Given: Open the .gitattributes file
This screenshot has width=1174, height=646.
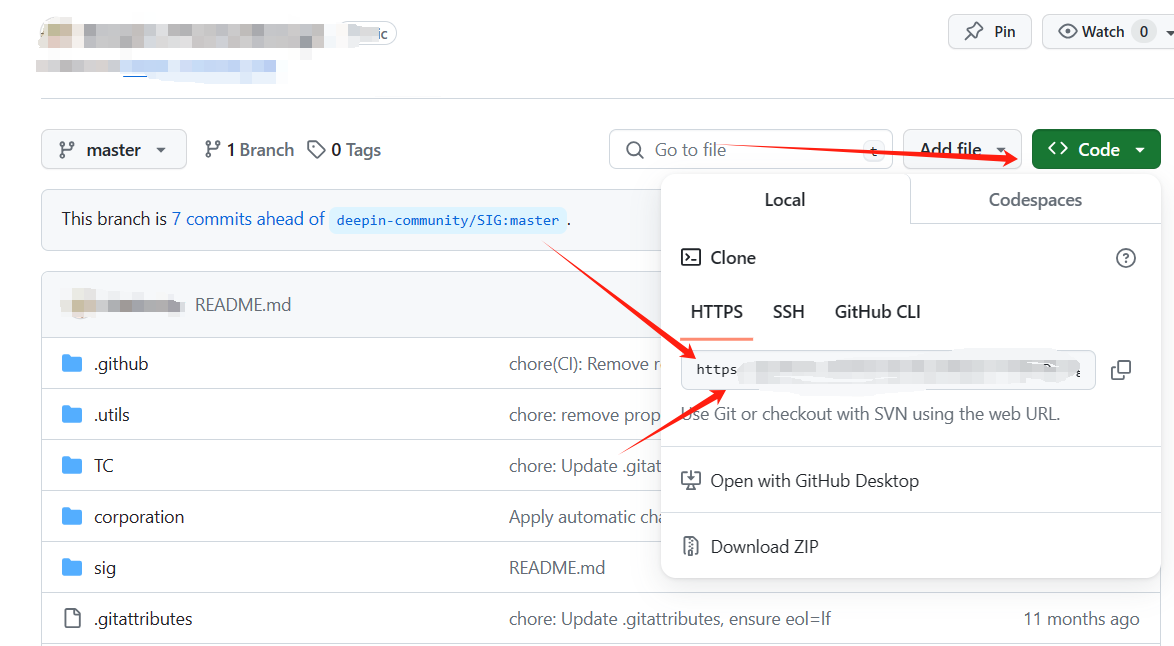Looking at the screenshot, I should 143,618.
